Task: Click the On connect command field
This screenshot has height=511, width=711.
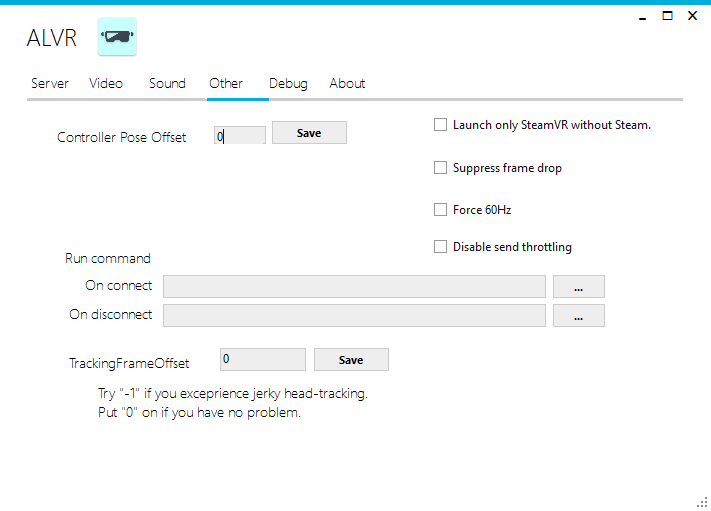Action: click(354, 287)
